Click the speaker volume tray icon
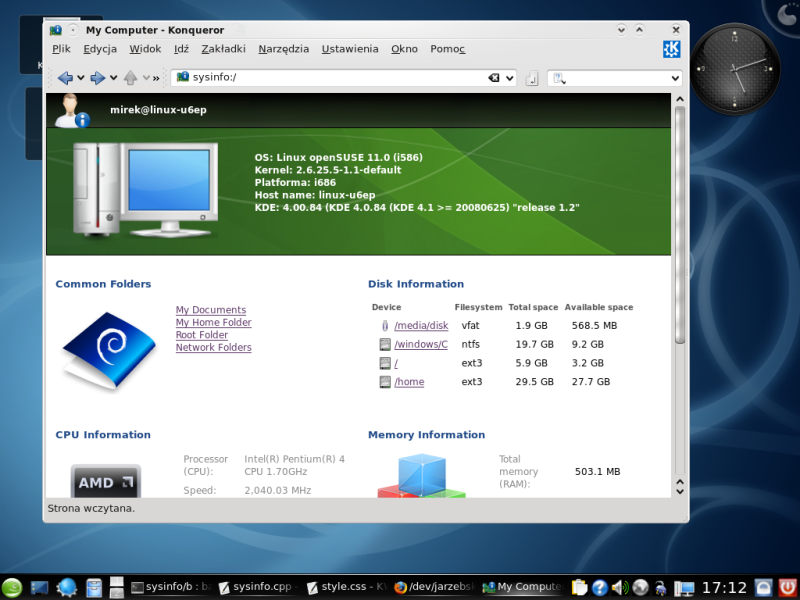The image size is (800, 600). [620, 588]
